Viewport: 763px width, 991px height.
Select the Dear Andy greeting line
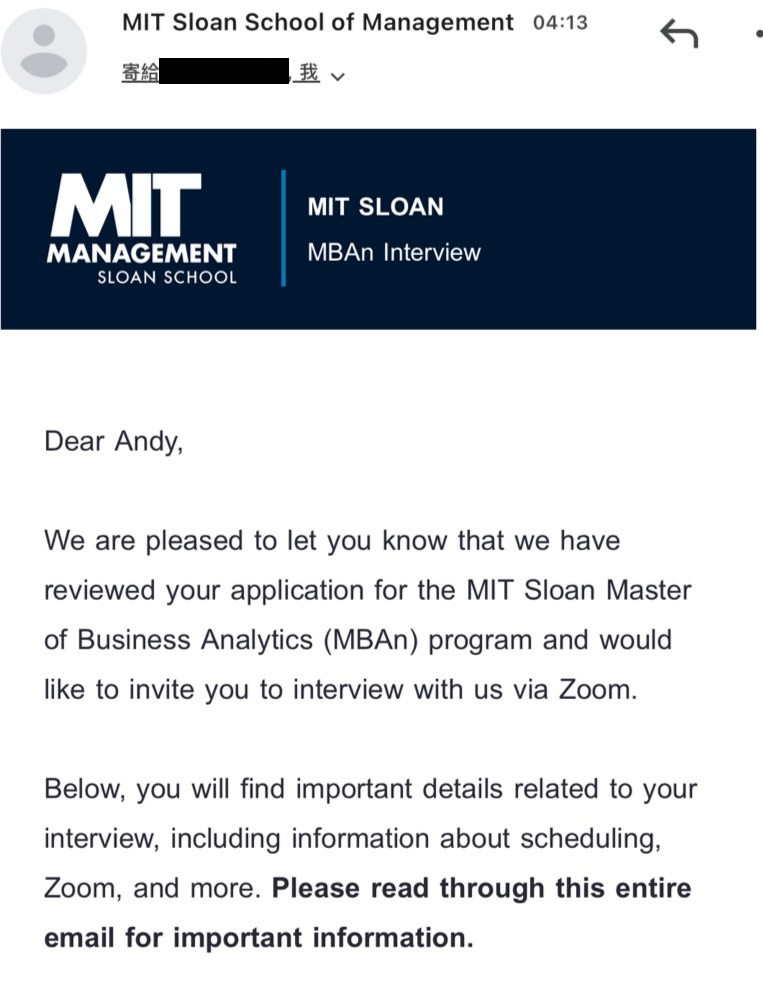(113, 441)
